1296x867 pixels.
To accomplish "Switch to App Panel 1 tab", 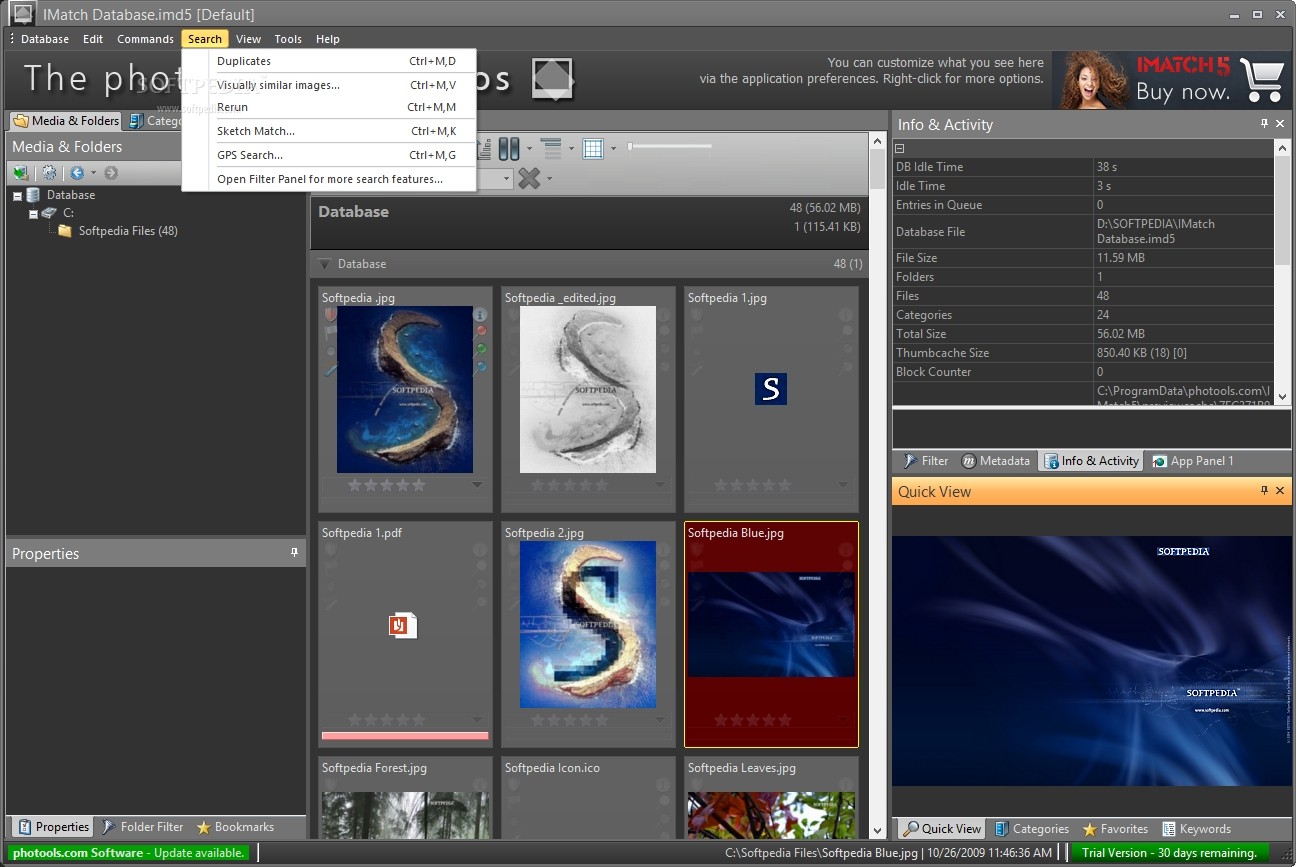I will point(1193,461).
